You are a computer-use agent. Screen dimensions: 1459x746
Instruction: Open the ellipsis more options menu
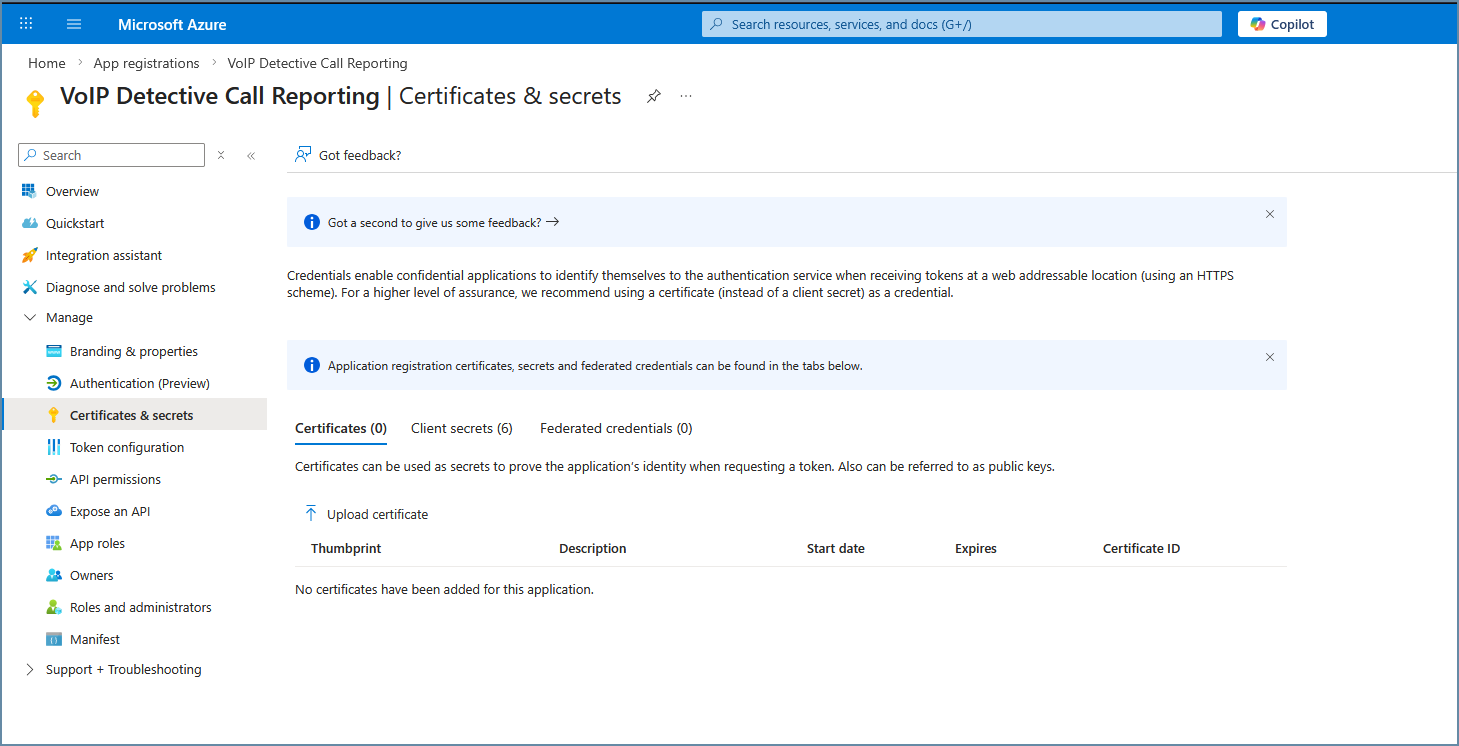(x=686, y=96)
